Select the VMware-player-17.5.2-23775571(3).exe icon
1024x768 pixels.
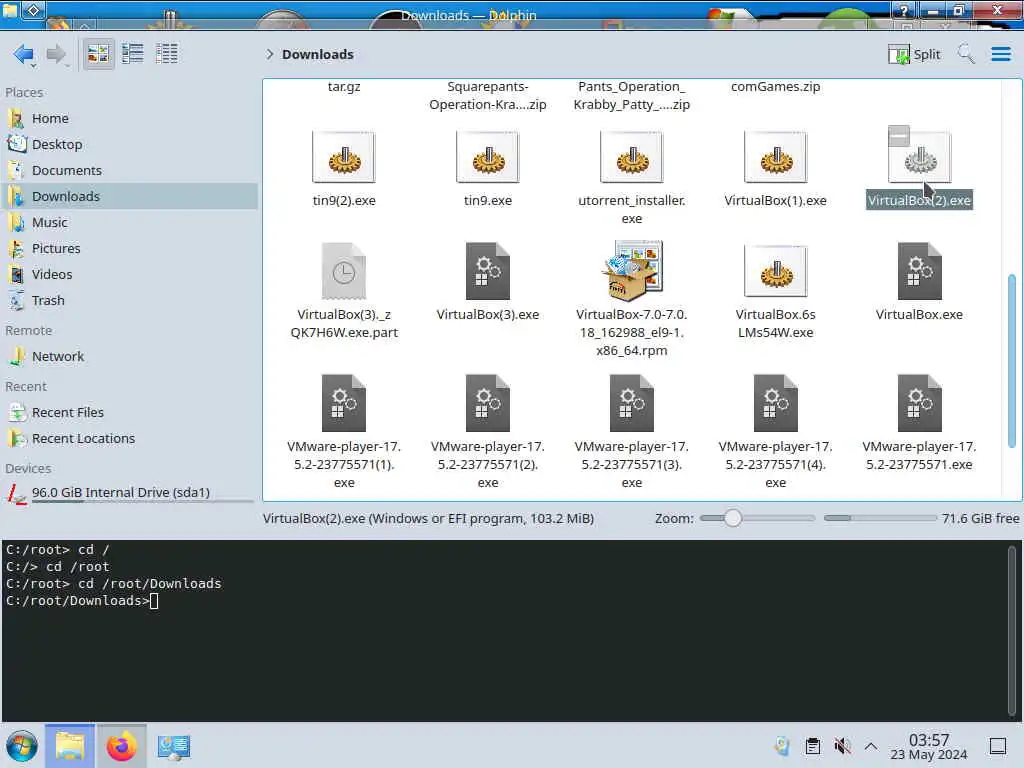[x=632, y=403]
